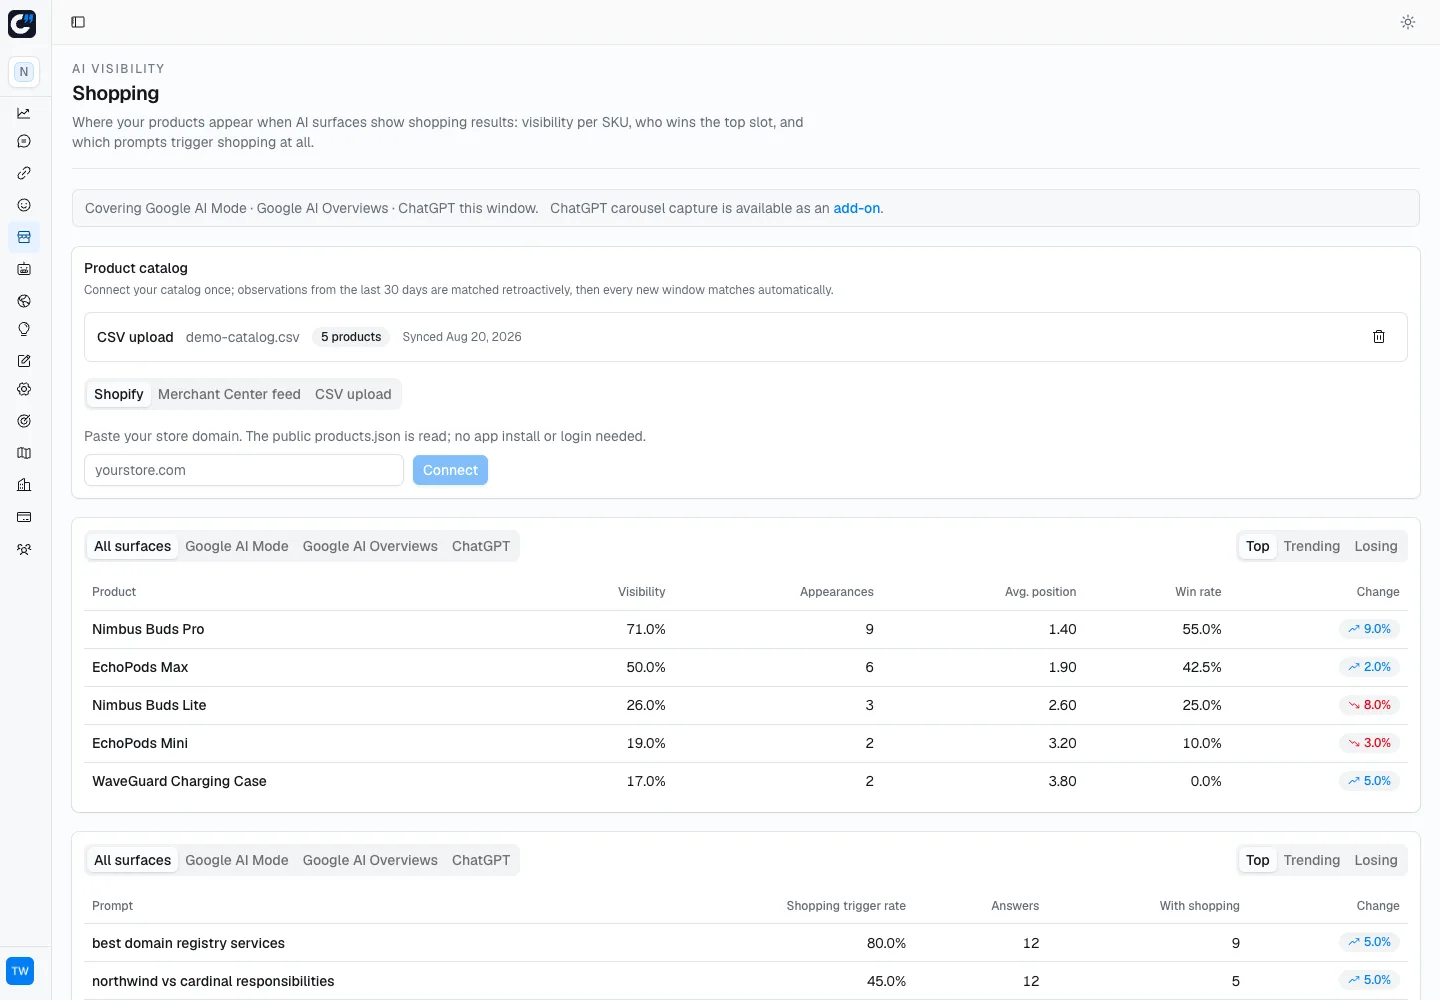Filter product table by ChatGPT

point(481,546)
